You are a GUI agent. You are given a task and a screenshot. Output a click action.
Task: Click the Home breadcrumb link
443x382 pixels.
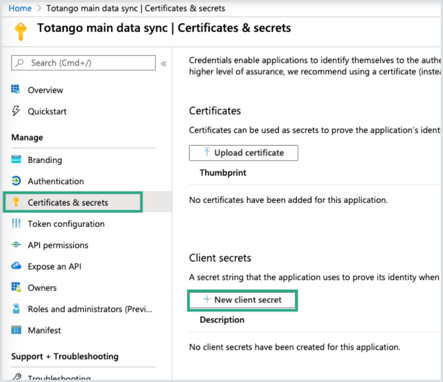coord(20,8)
